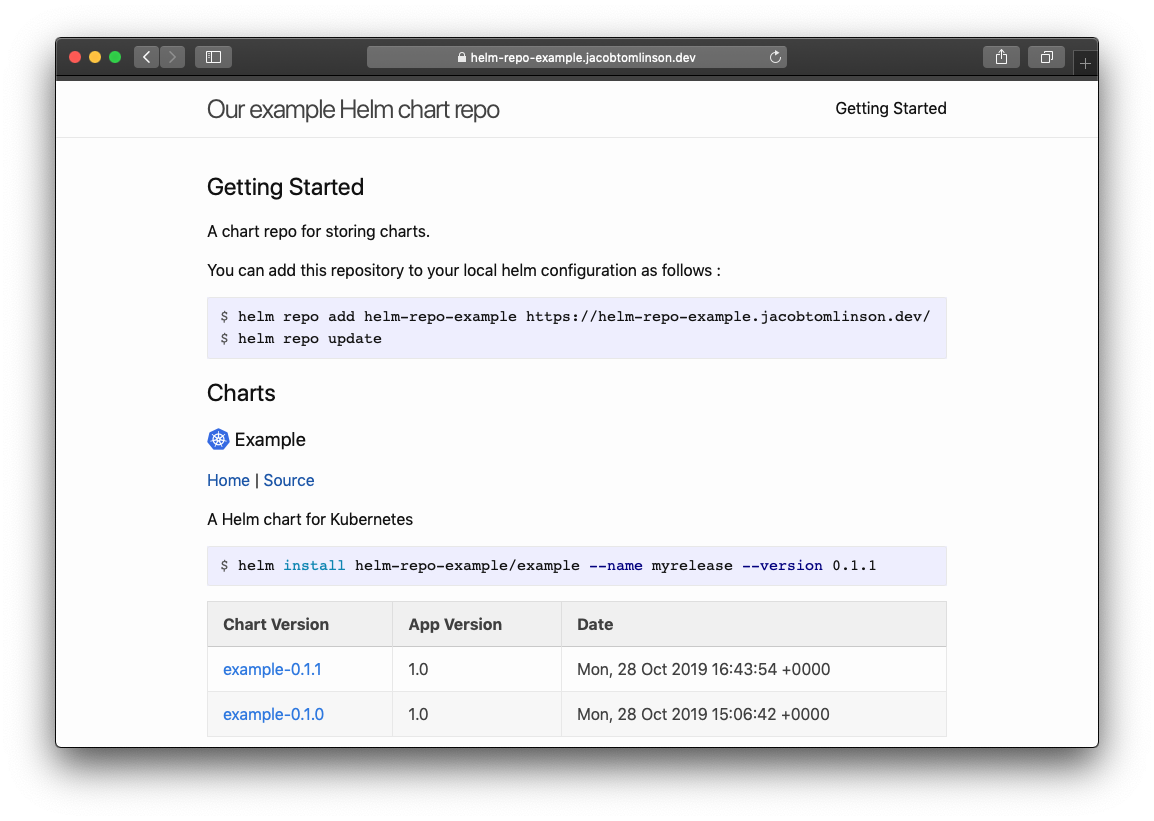
Task: Click the site title Our example Helm chart repo
Action: [x=353, y=109]
